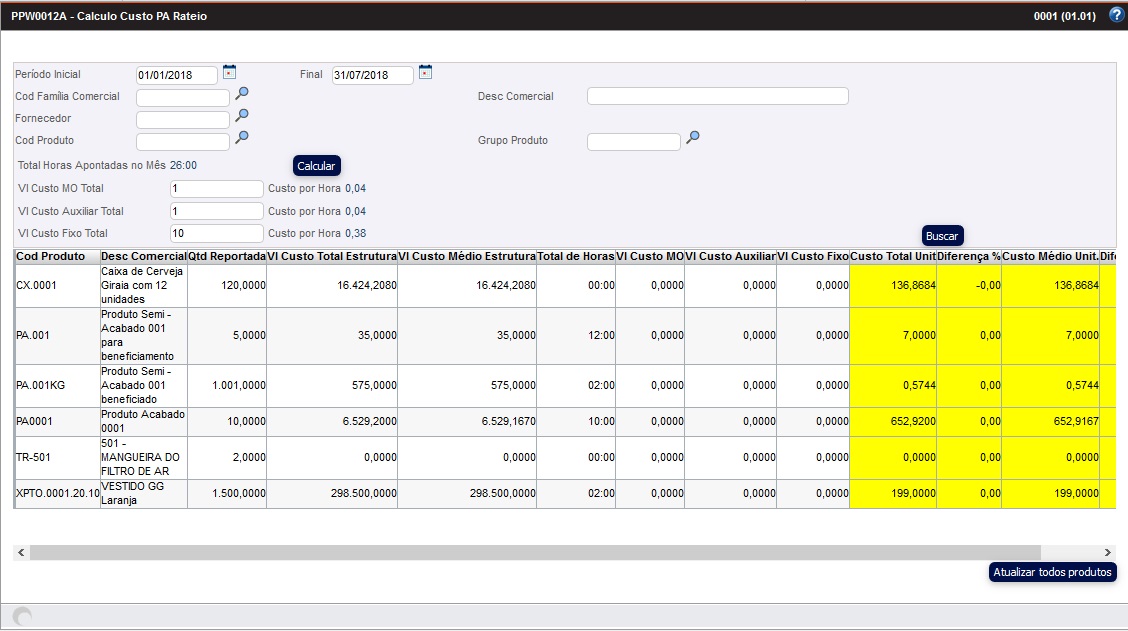Click the Cod Família Comercial search magnifier

click(241, 95)
